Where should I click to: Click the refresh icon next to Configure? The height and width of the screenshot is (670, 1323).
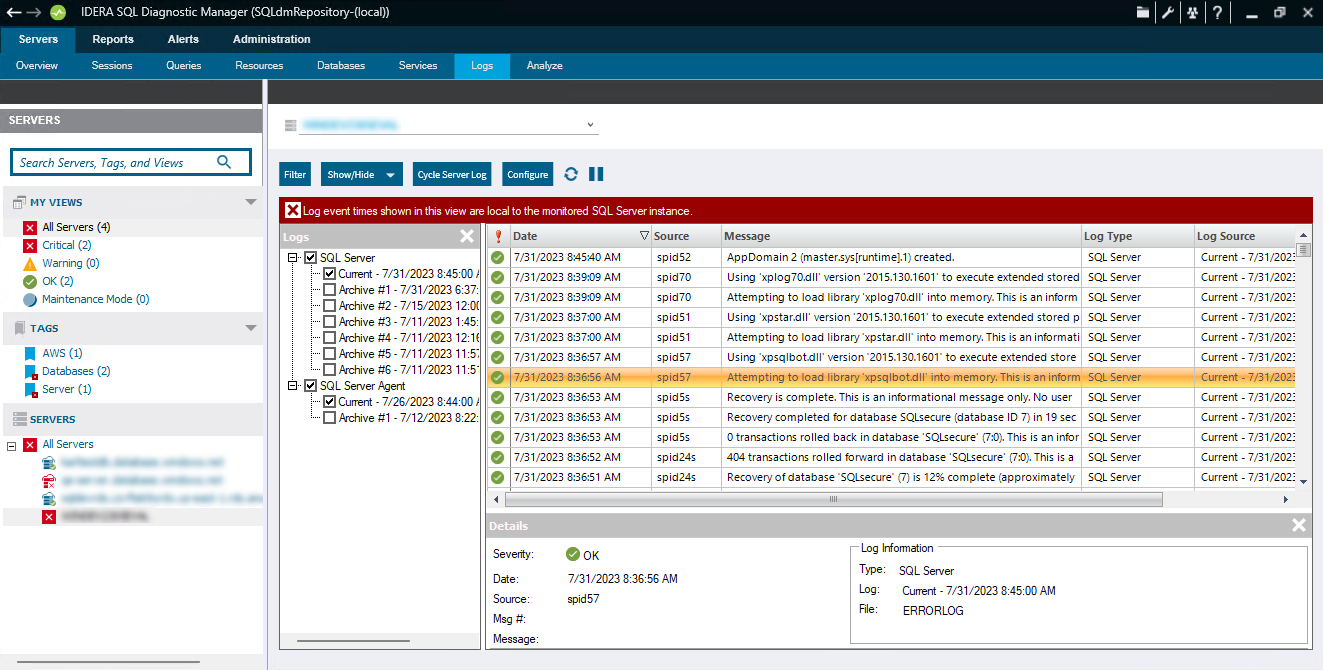click(571, 174)
